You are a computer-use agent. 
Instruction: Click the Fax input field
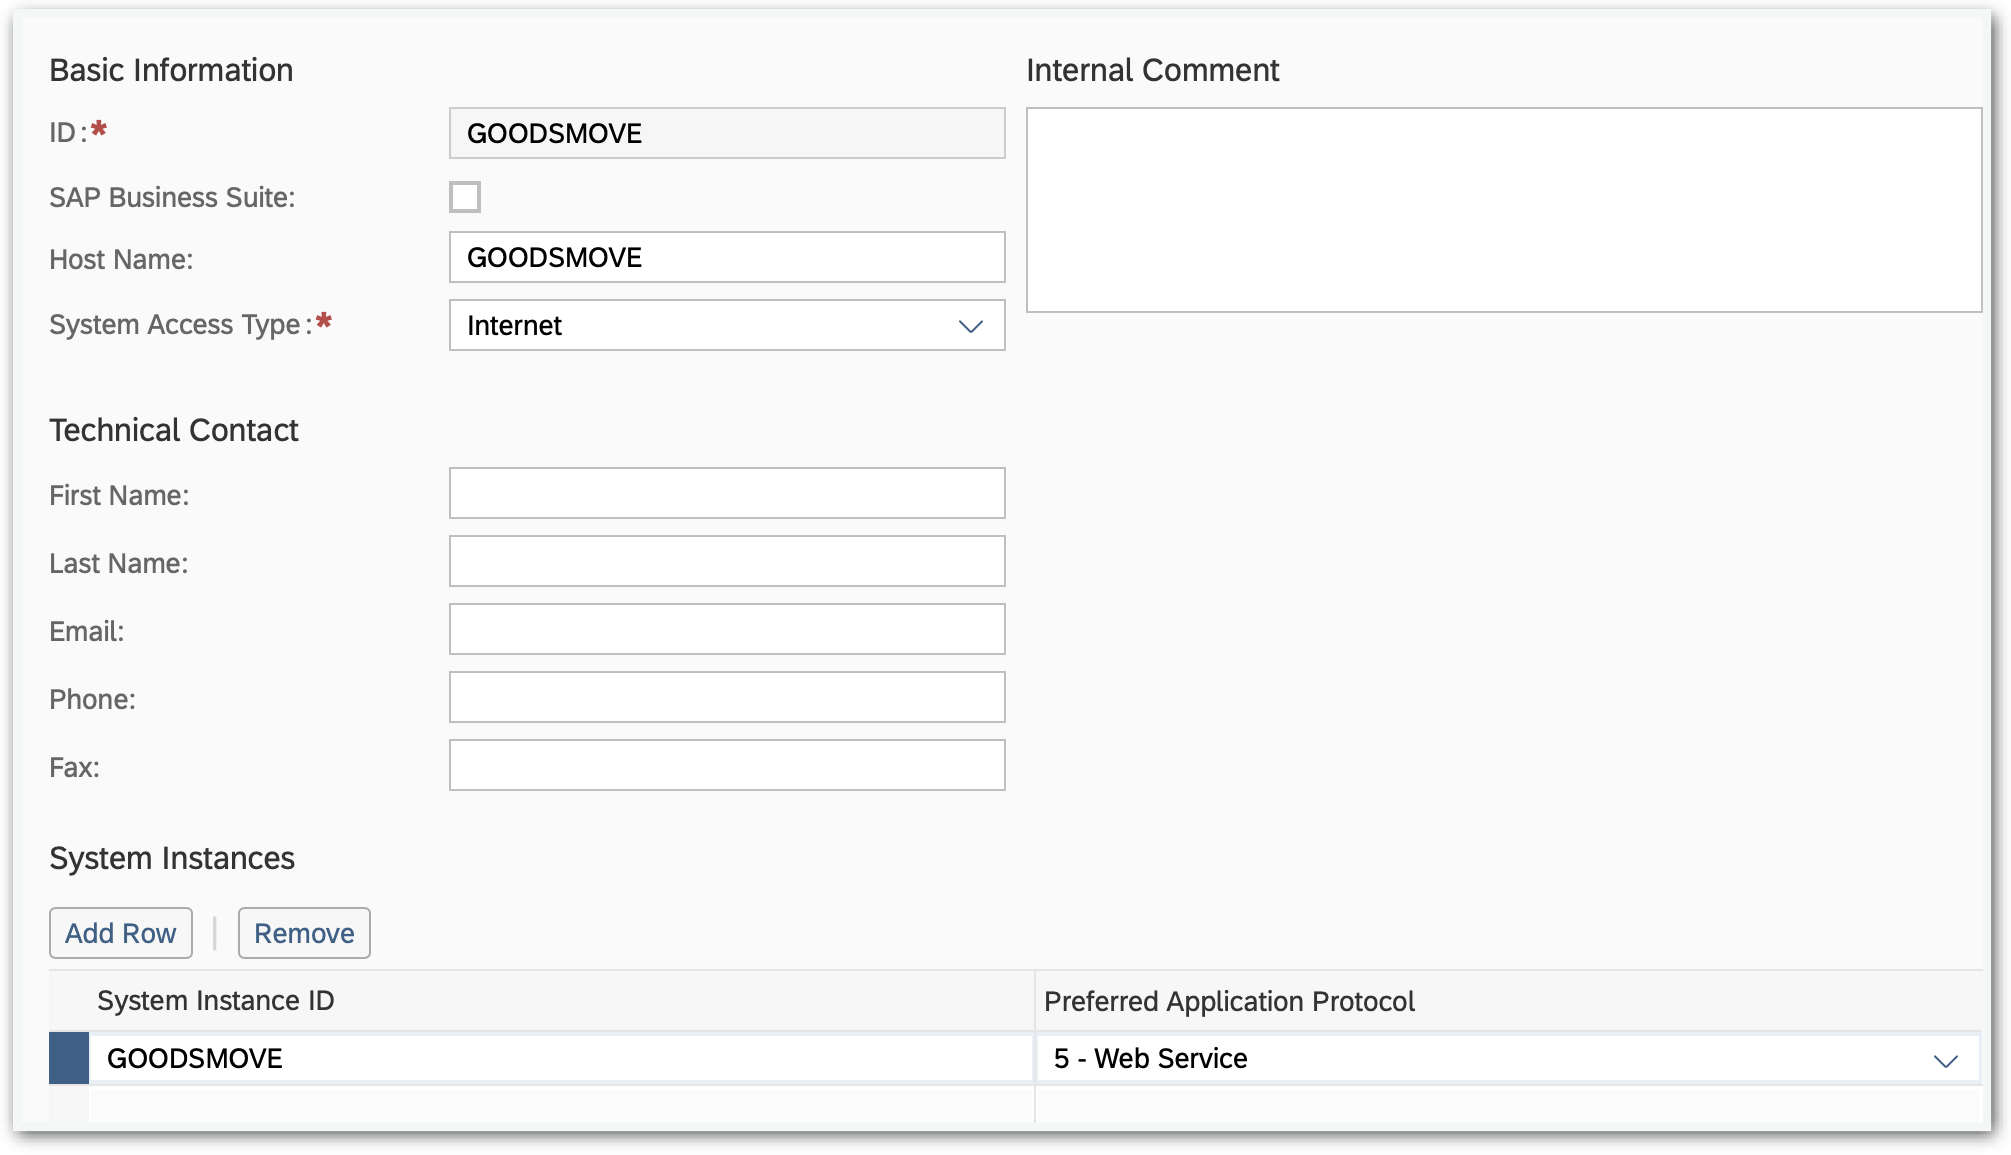(x=726, y=765)
